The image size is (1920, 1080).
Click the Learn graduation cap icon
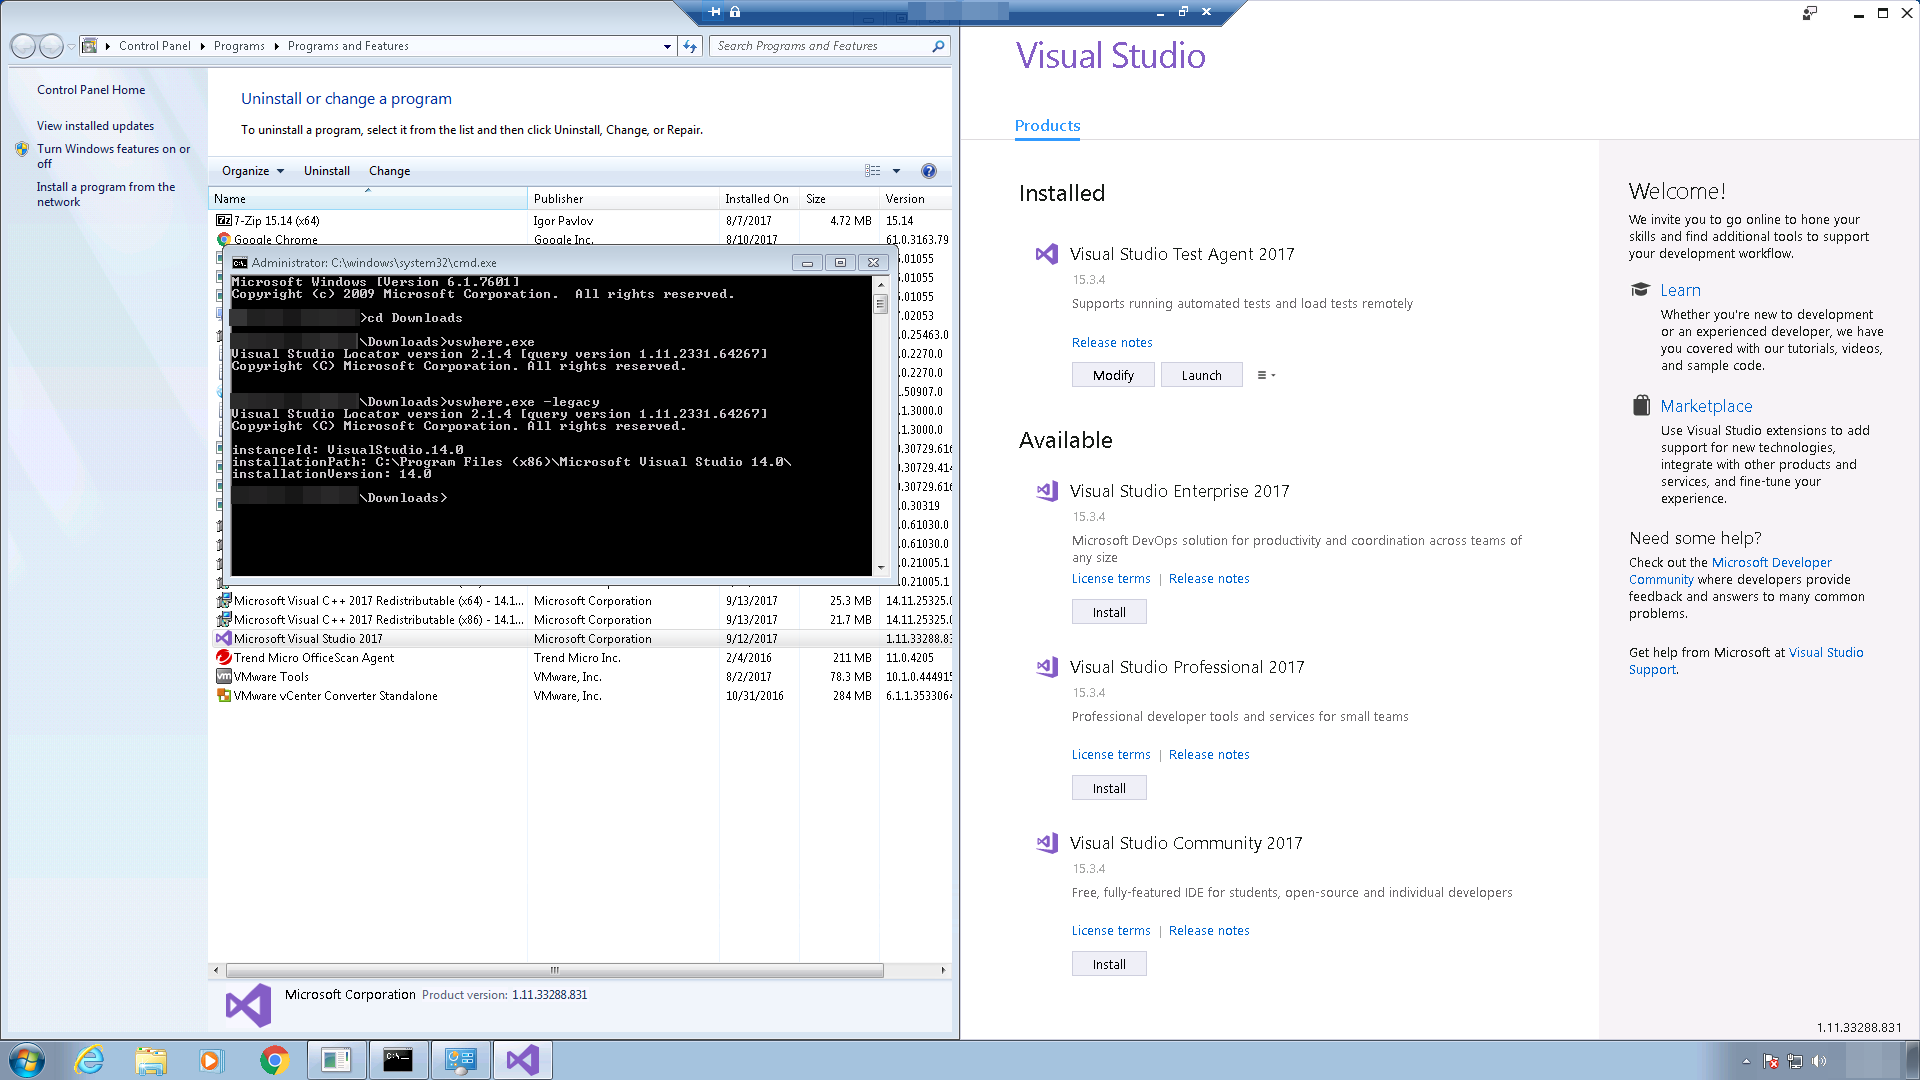pos(1640,290)
